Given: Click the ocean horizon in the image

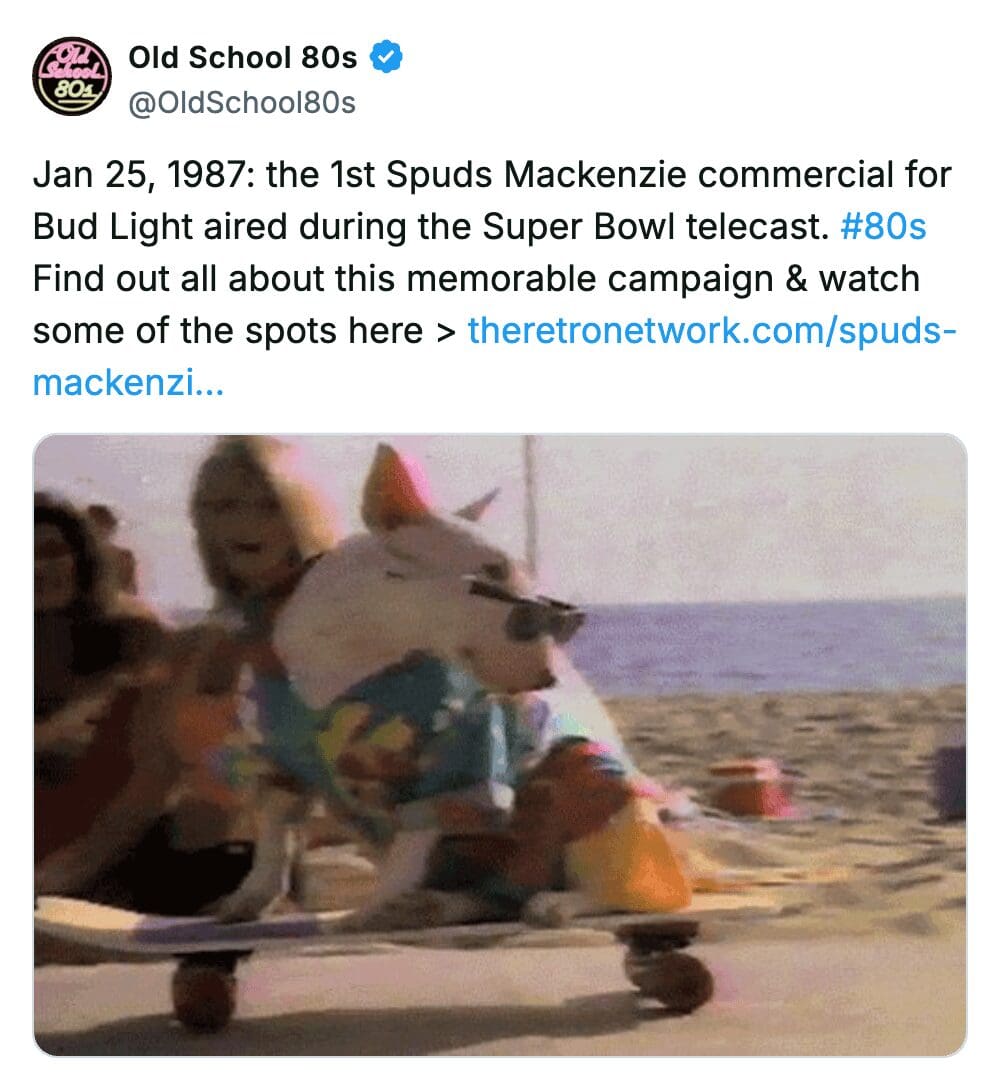Looking at the screenshot, I should click(770, 601).
